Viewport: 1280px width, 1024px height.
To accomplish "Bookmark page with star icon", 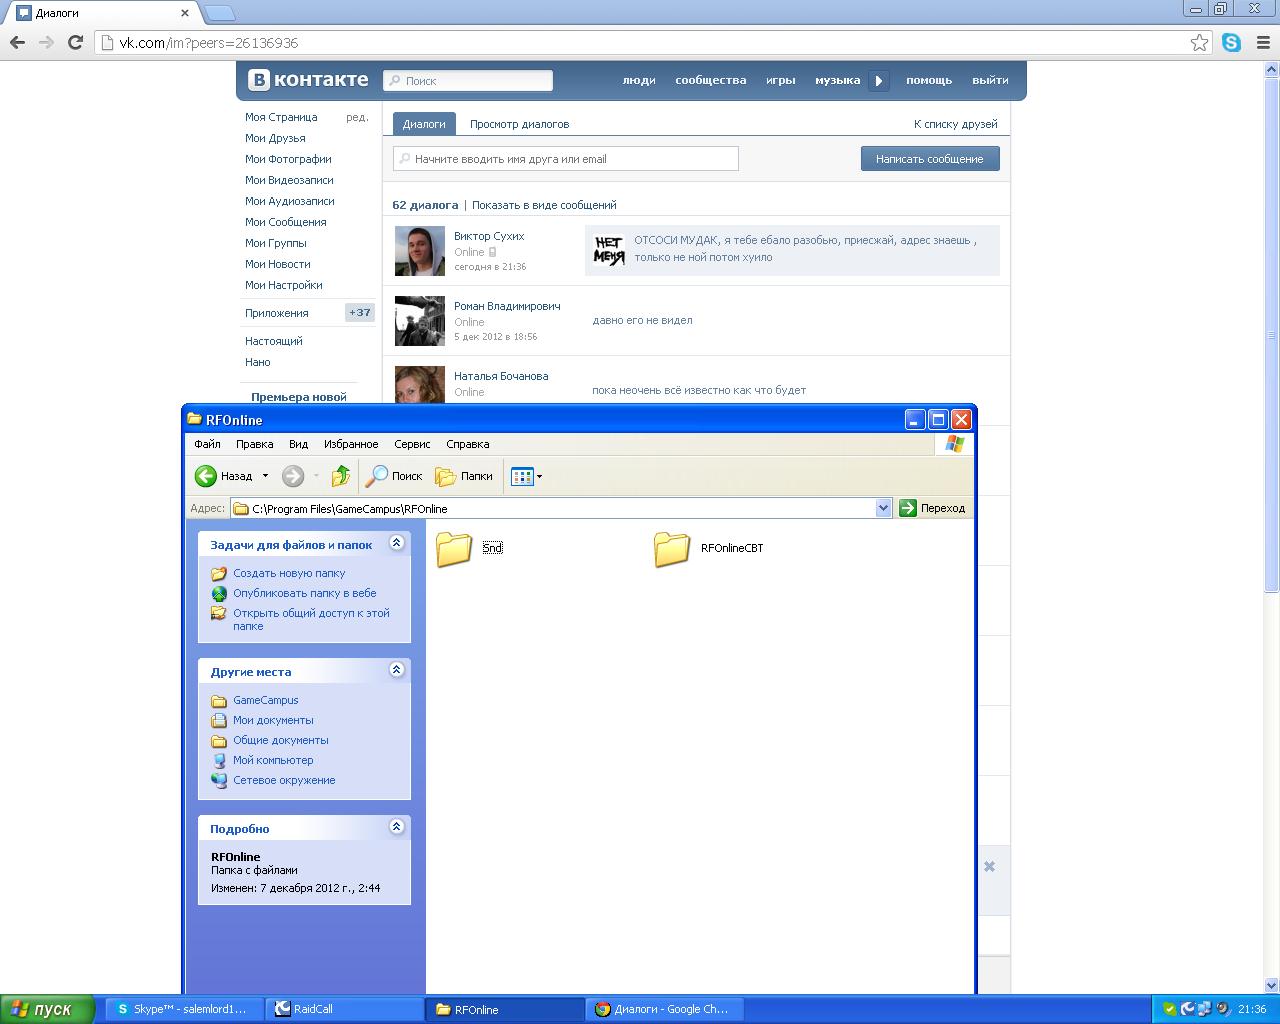I will coord(1199,42).
